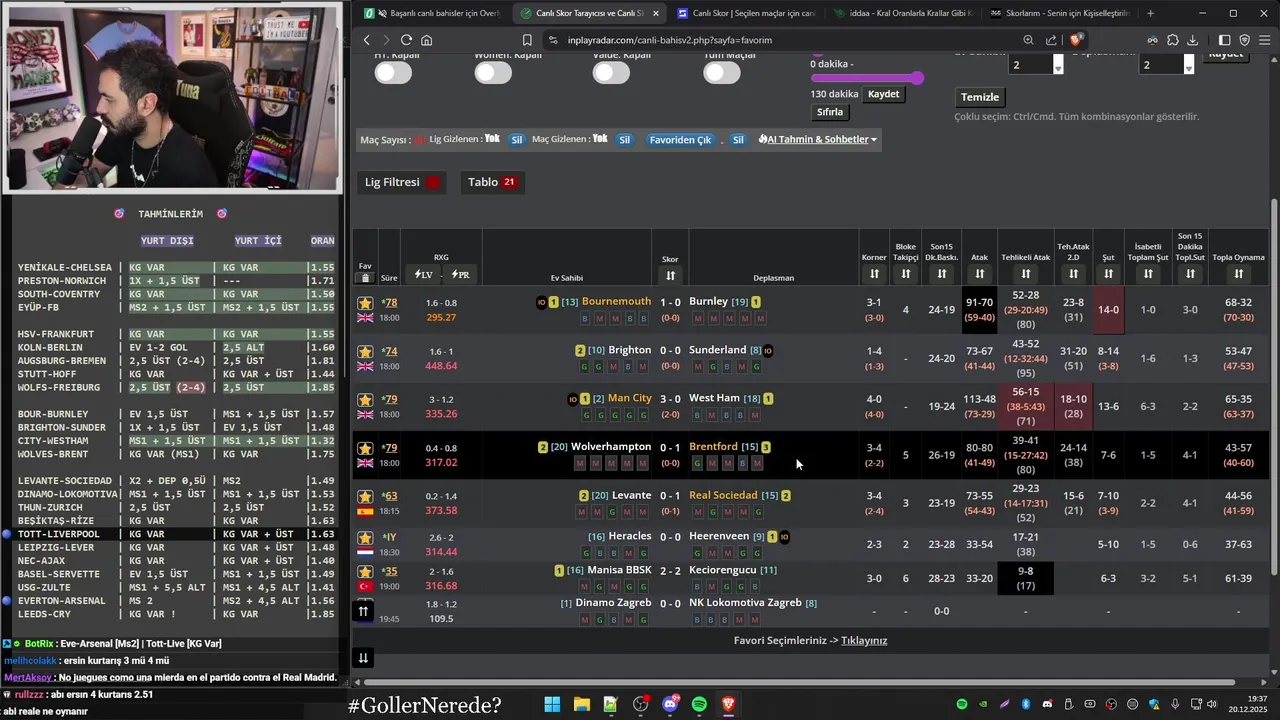Toggle the Heracles favorite star

365,537
